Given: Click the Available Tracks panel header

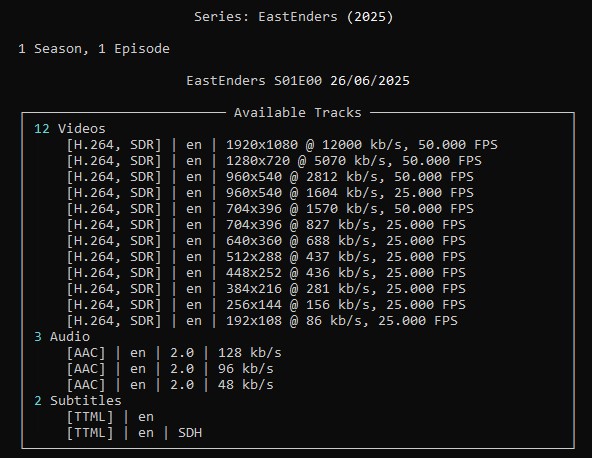Looking at the screenshot, I should coord(298,113).
